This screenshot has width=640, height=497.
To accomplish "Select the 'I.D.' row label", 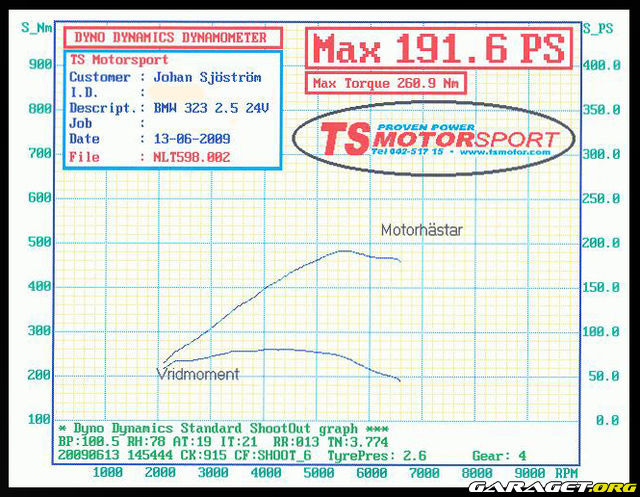I will 84,93.
